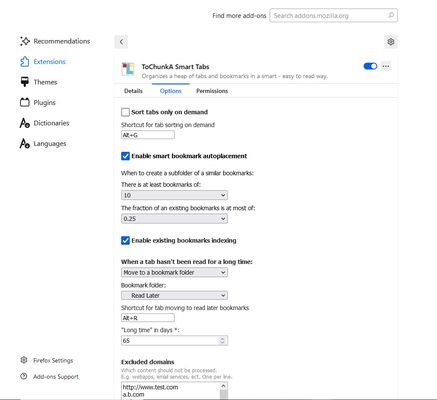Switch to the Permissions tab
This screenshot has width=437, height=400.
point(212,91)
